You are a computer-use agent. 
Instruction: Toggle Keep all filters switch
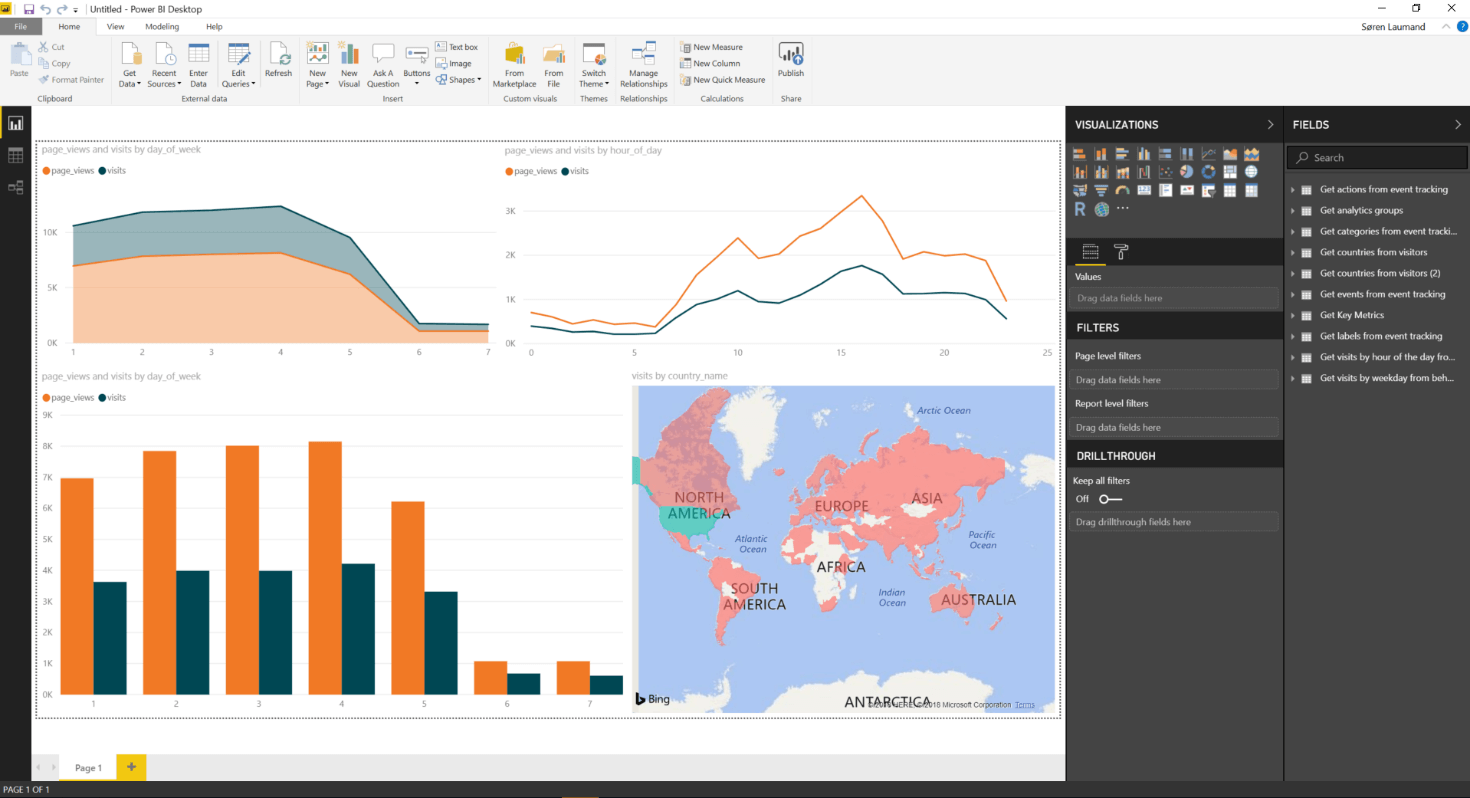[x=1110, y=499]
